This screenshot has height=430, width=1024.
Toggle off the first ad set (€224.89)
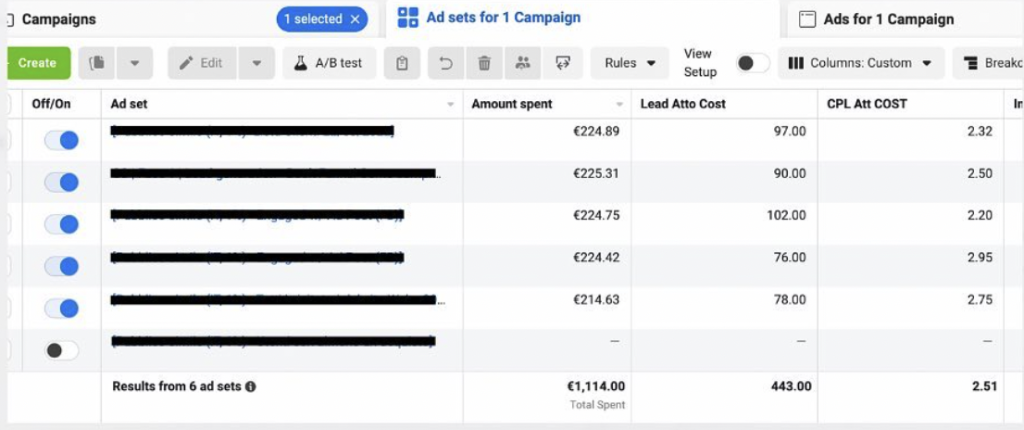(x=61, y=141)
